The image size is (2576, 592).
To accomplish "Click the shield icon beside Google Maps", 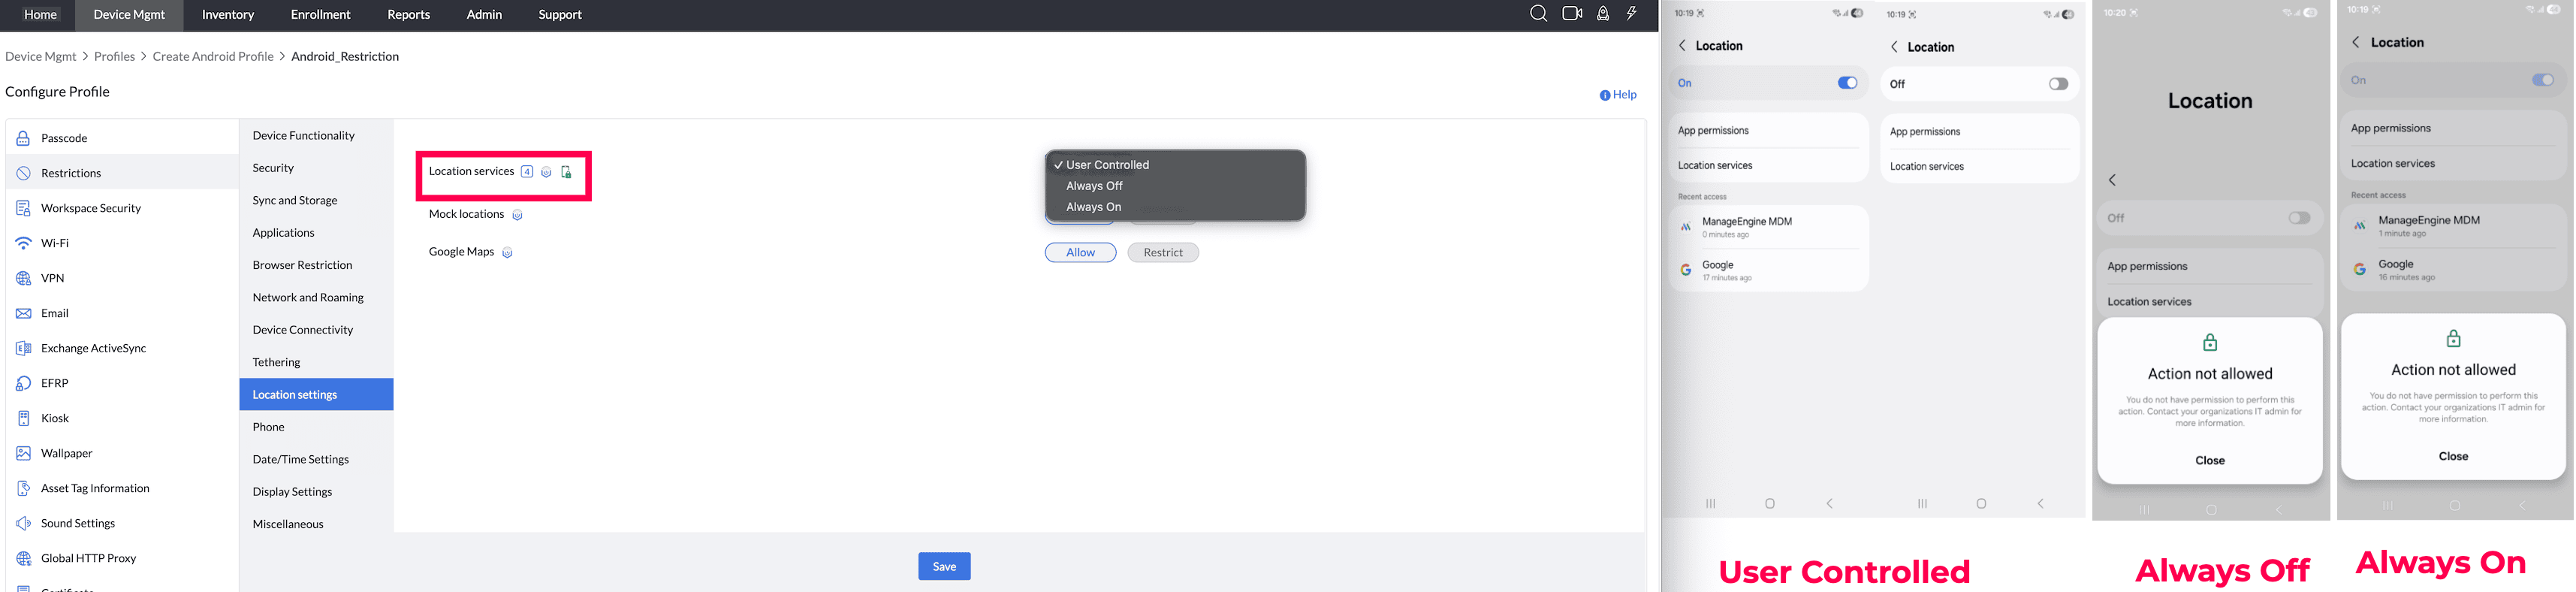I will pyautogui.click(x=507, y=253).
